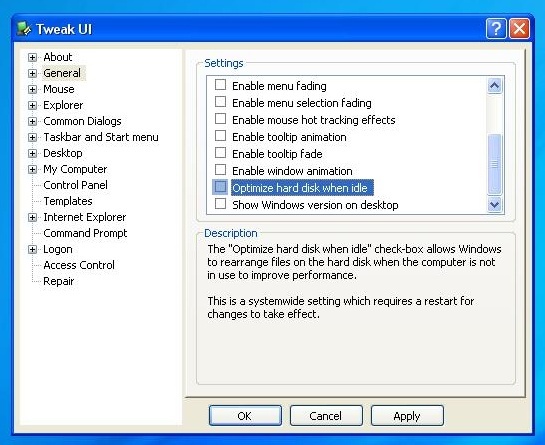This screenshot has height=445, width=545.
Task: Expand Taskbar and Start menu node
Action: click(32, 137)
